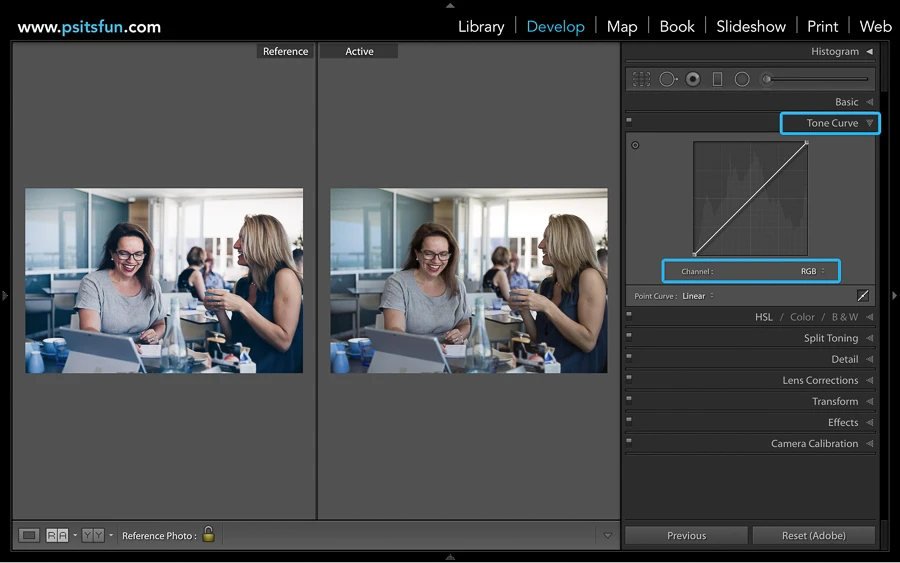
Task: Click the Reset (Adobe) button
Action: point(813,535)
